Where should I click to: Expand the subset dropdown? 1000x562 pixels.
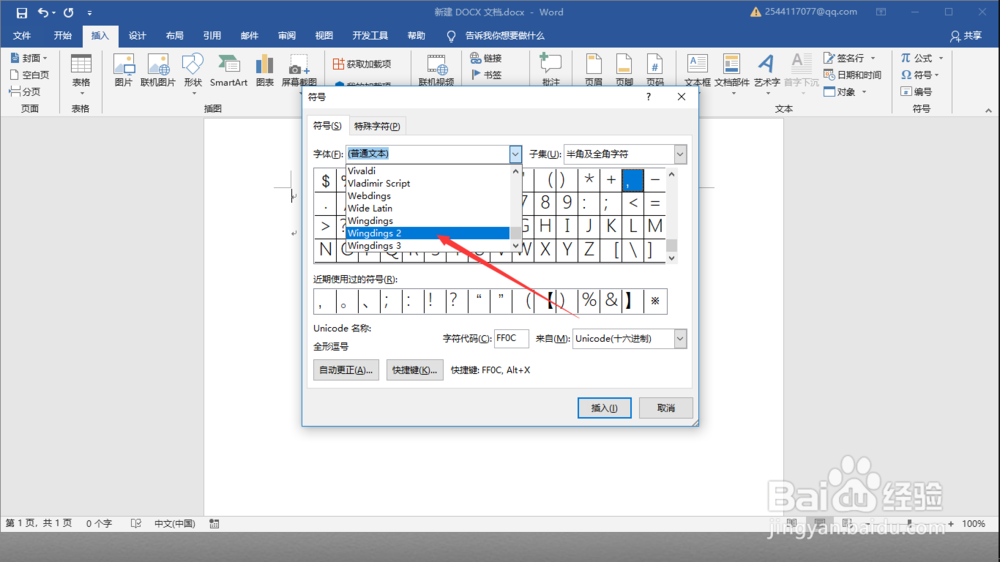click(x=680, y=154)
